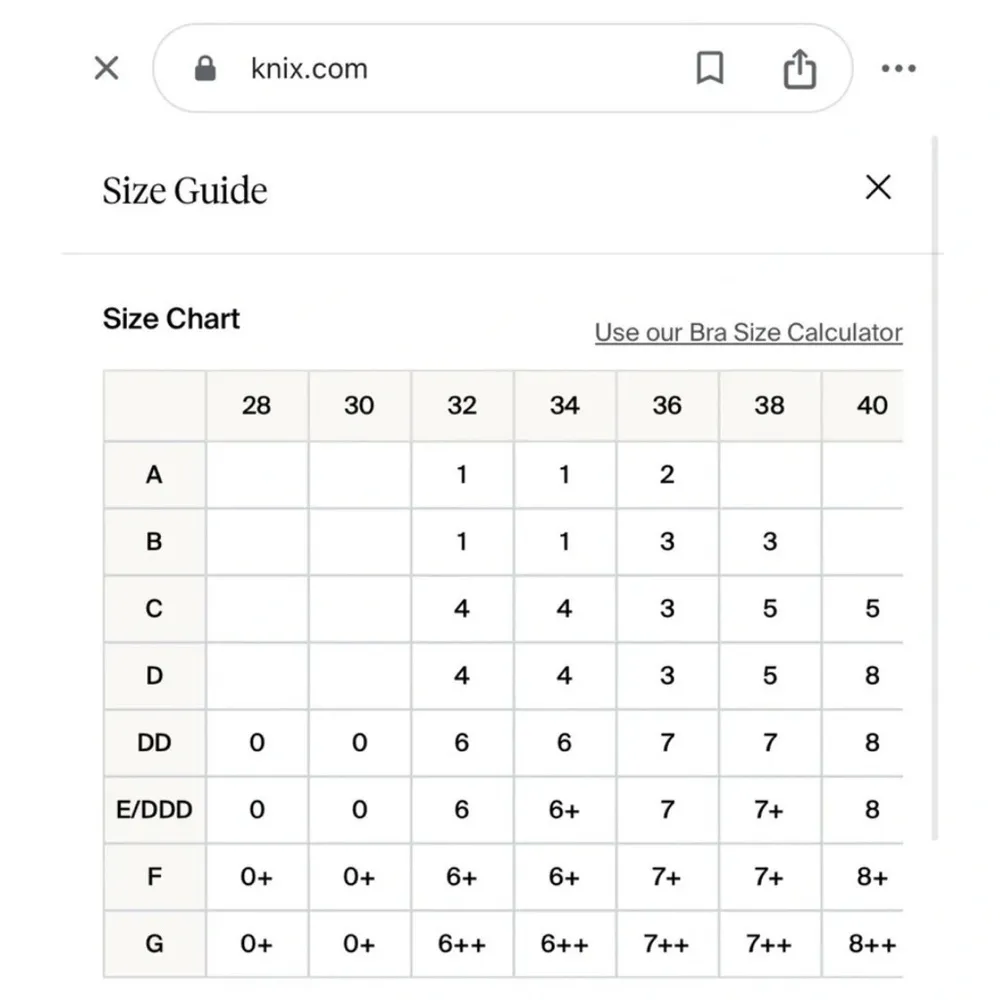Click the Size Chart heading
1000x1000 pixels.
171,319
